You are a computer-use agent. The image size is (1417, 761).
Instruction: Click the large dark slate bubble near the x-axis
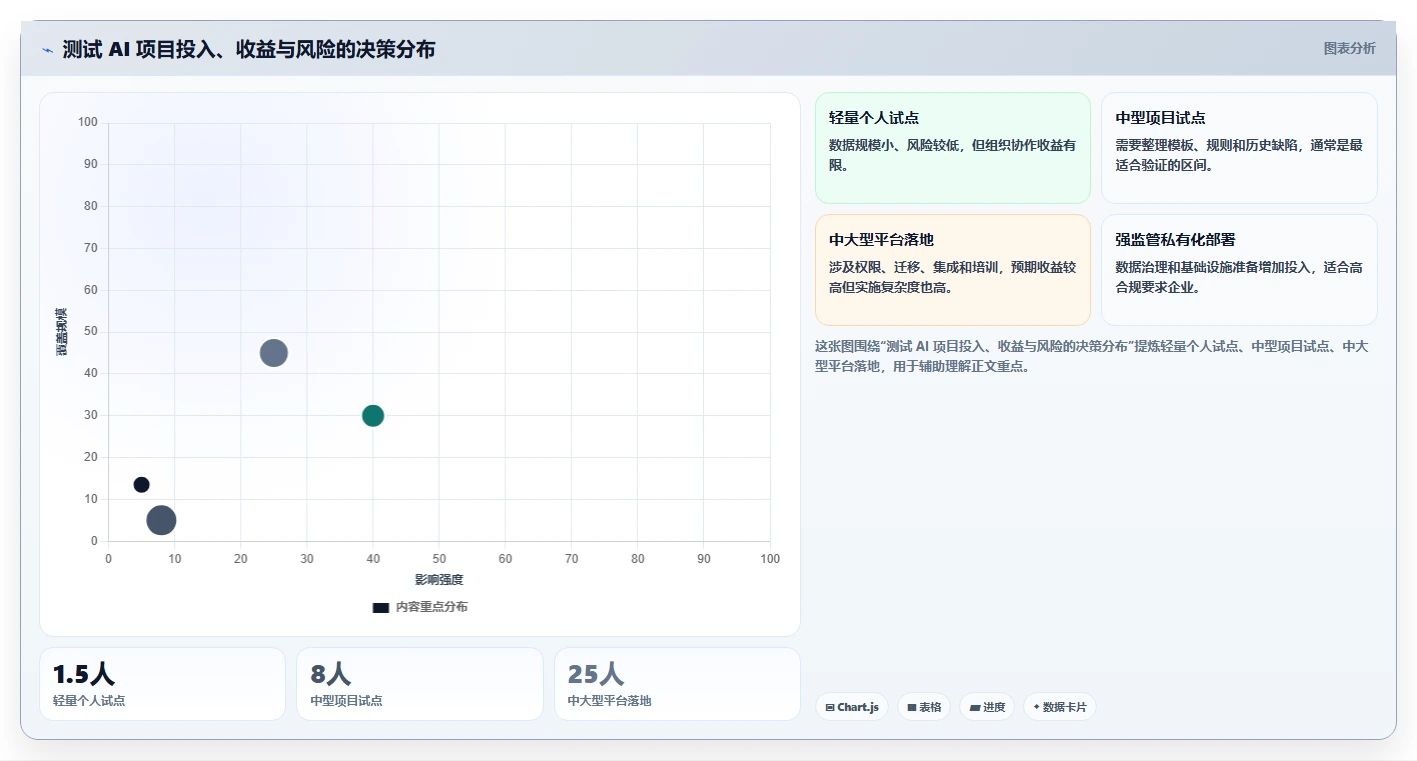161,520
